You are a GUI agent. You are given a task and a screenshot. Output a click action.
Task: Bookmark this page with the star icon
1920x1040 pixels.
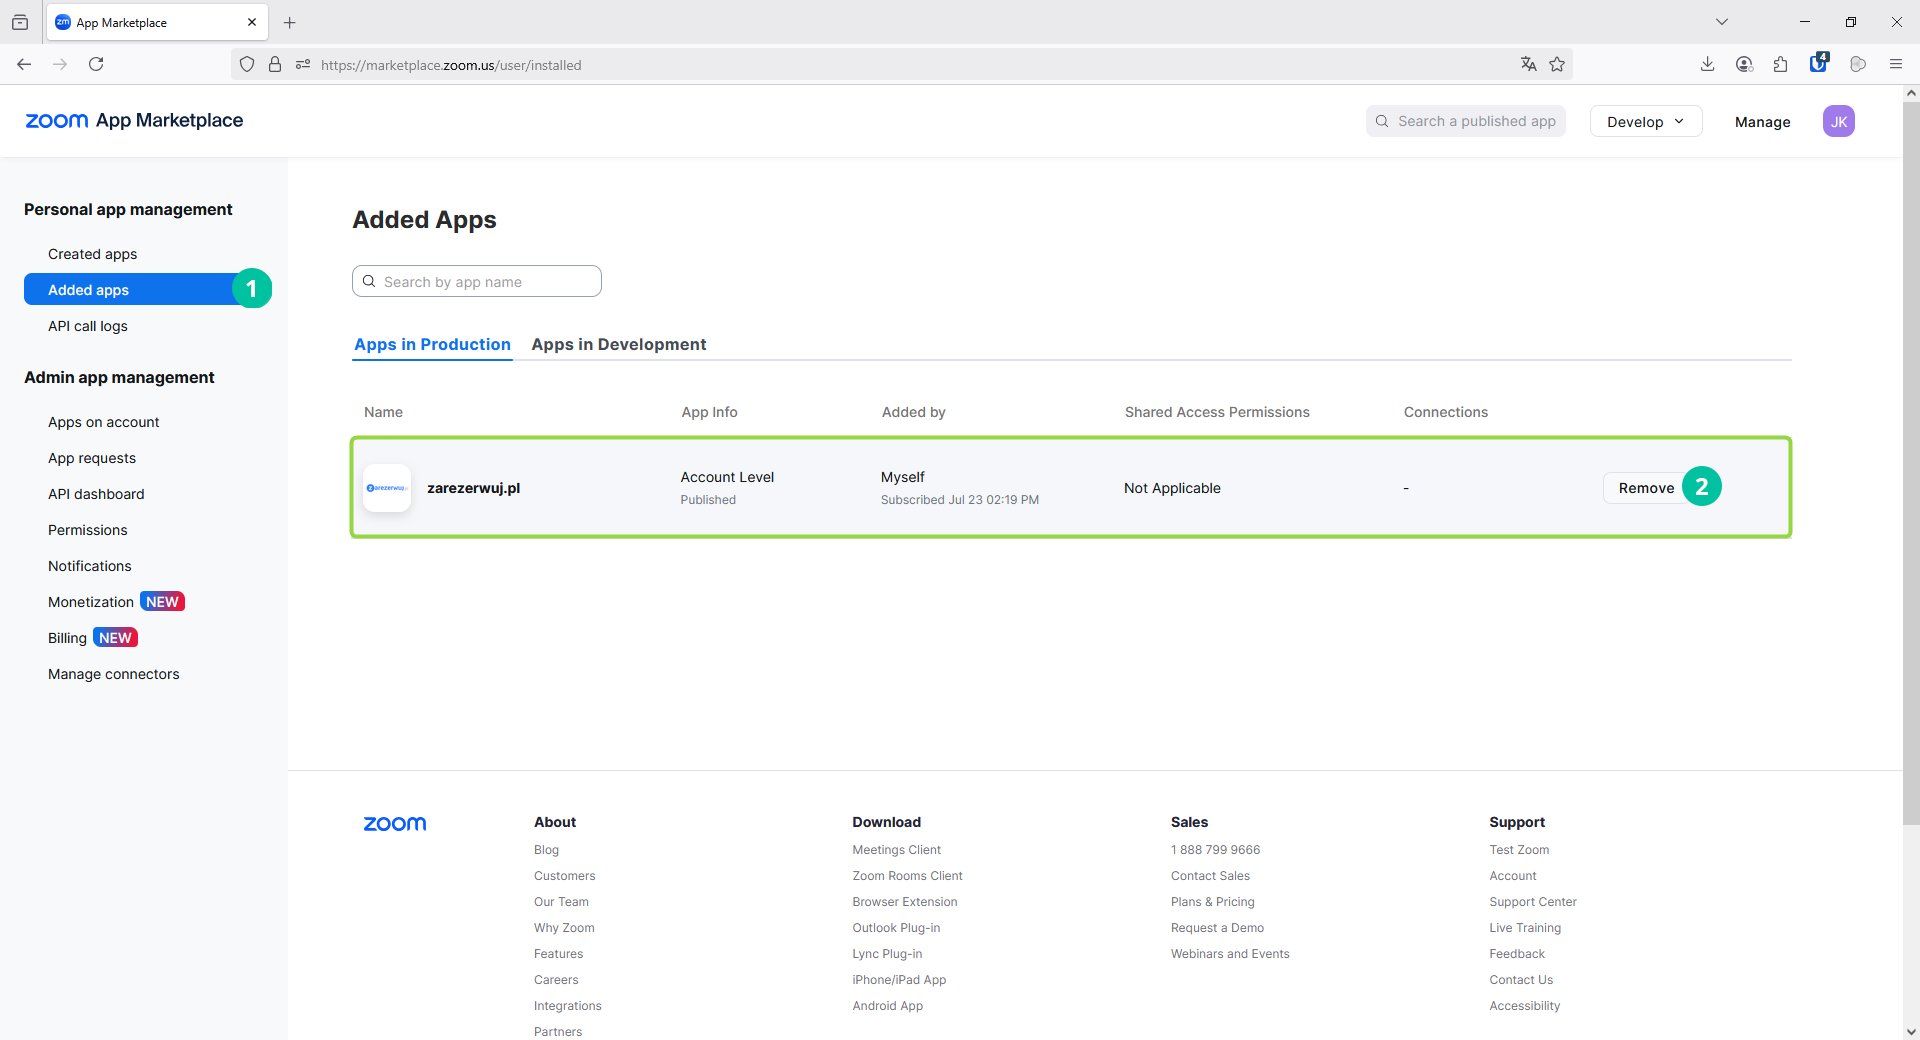coord(1557,64)
